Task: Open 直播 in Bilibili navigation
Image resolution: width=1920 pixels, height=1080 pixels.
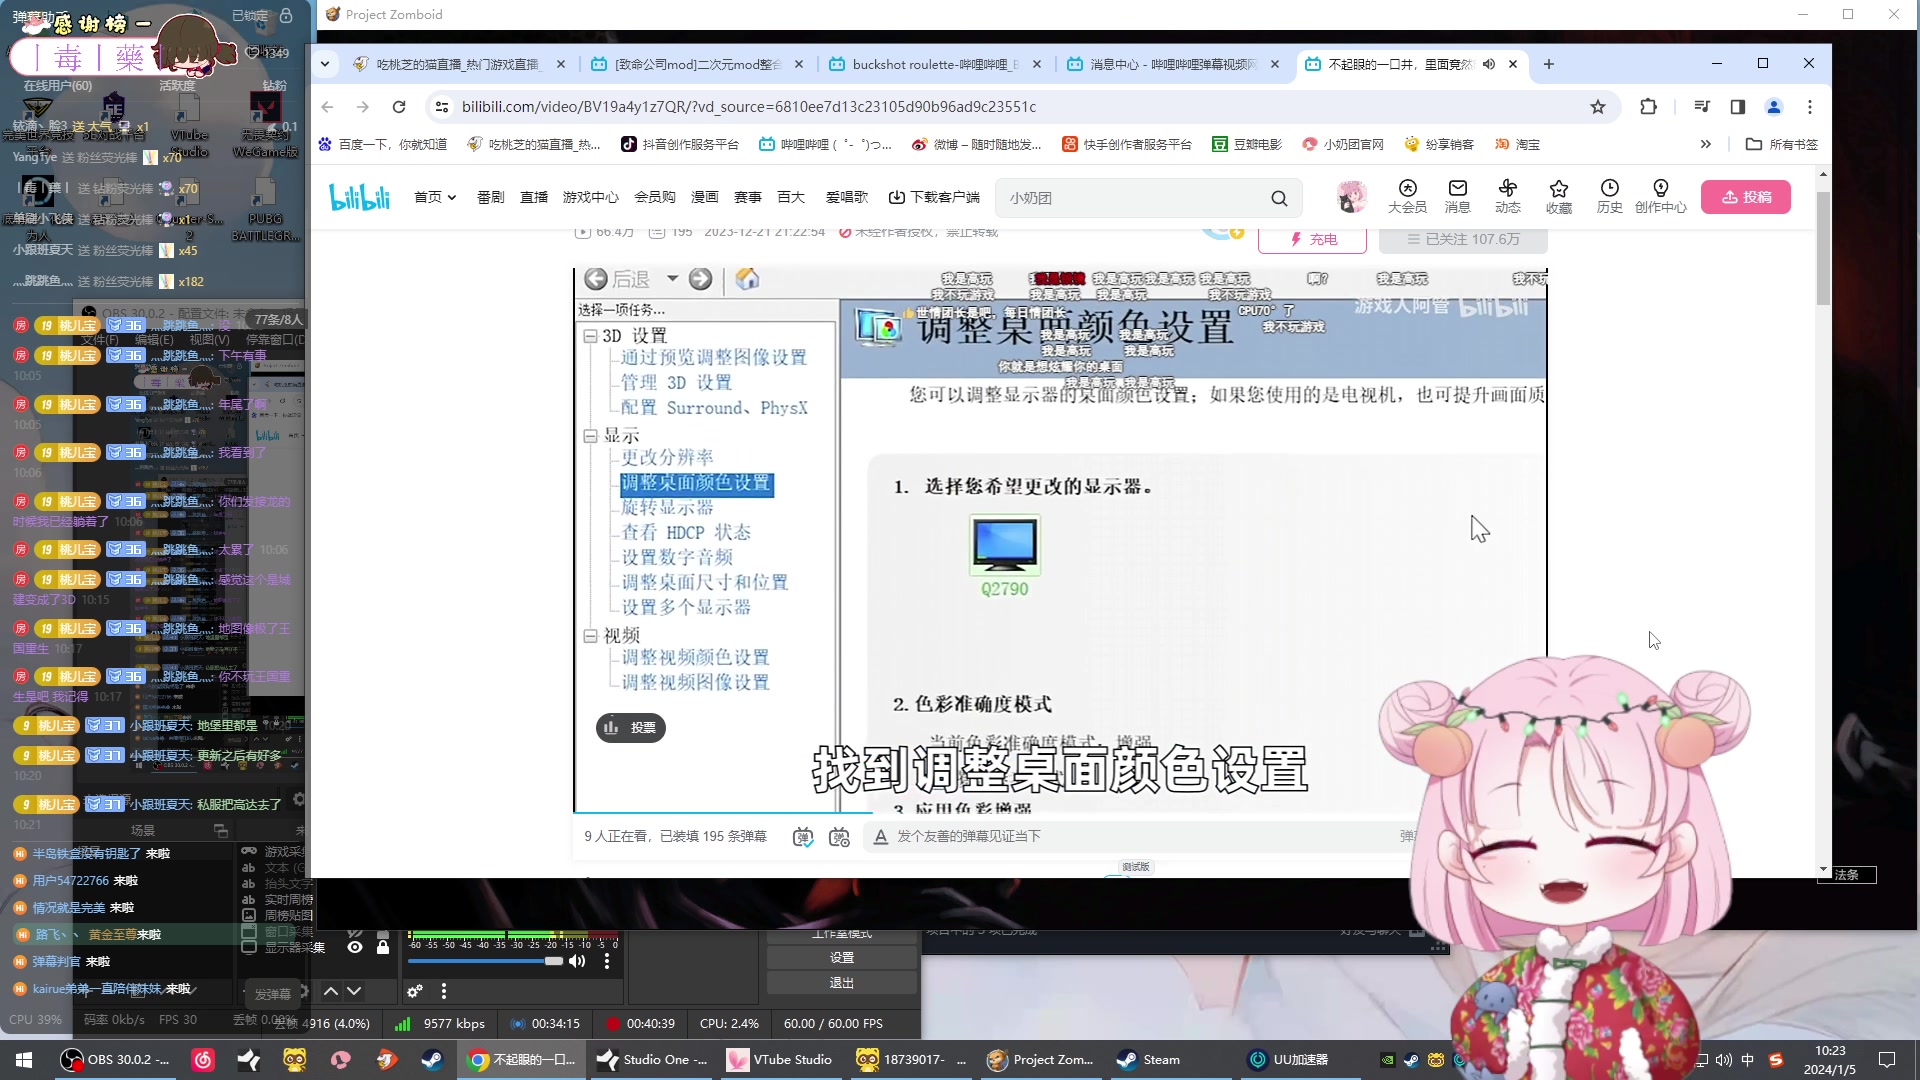Action: click(x=534, y=197)
